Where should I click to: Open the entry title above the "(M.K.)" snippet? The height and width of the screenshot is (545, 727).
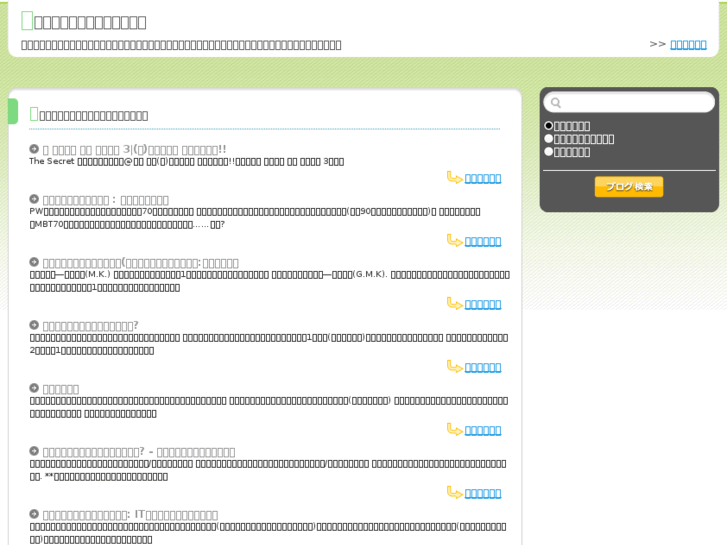140,263
